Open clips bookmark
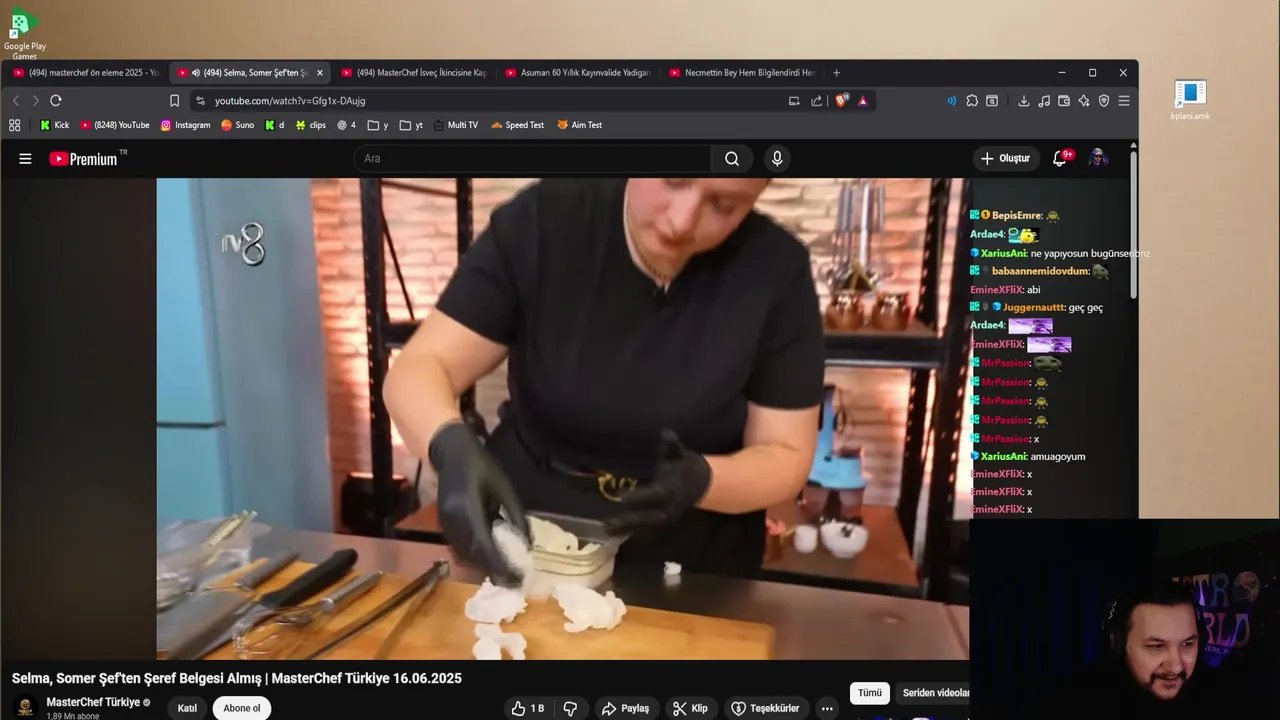 click(x=311, y=125)
